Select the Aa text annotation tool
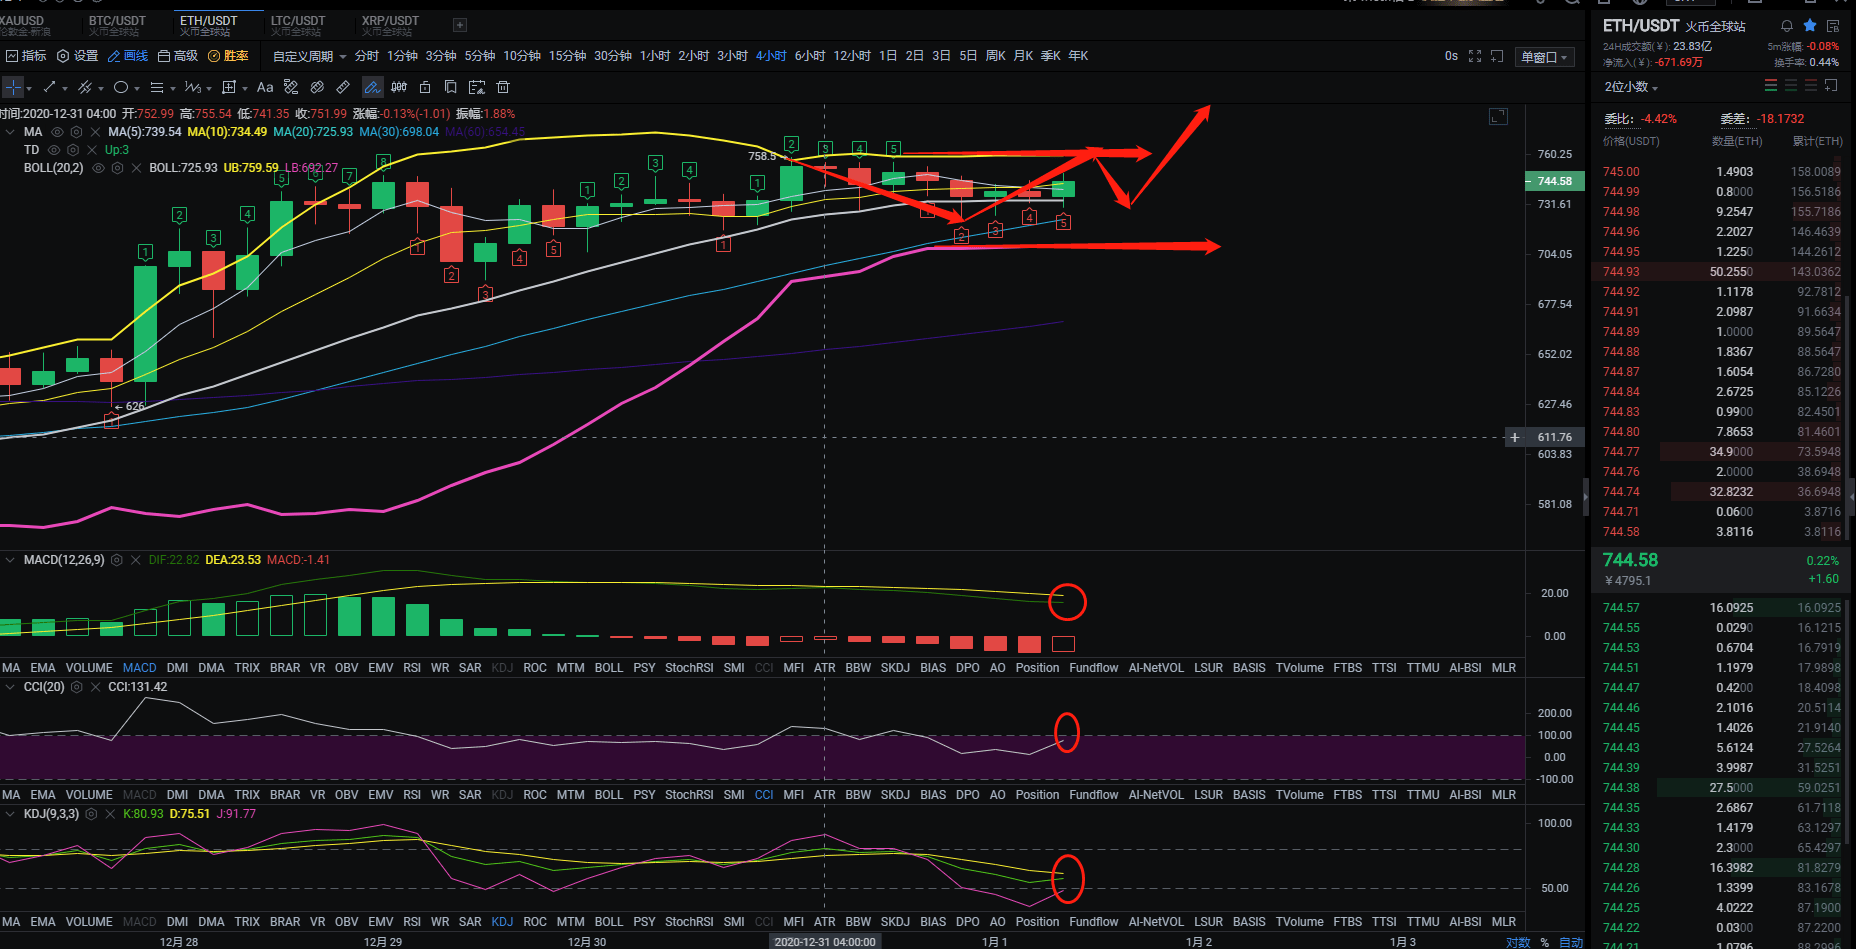Screen dimensions: 1856x949 (265, 87)
